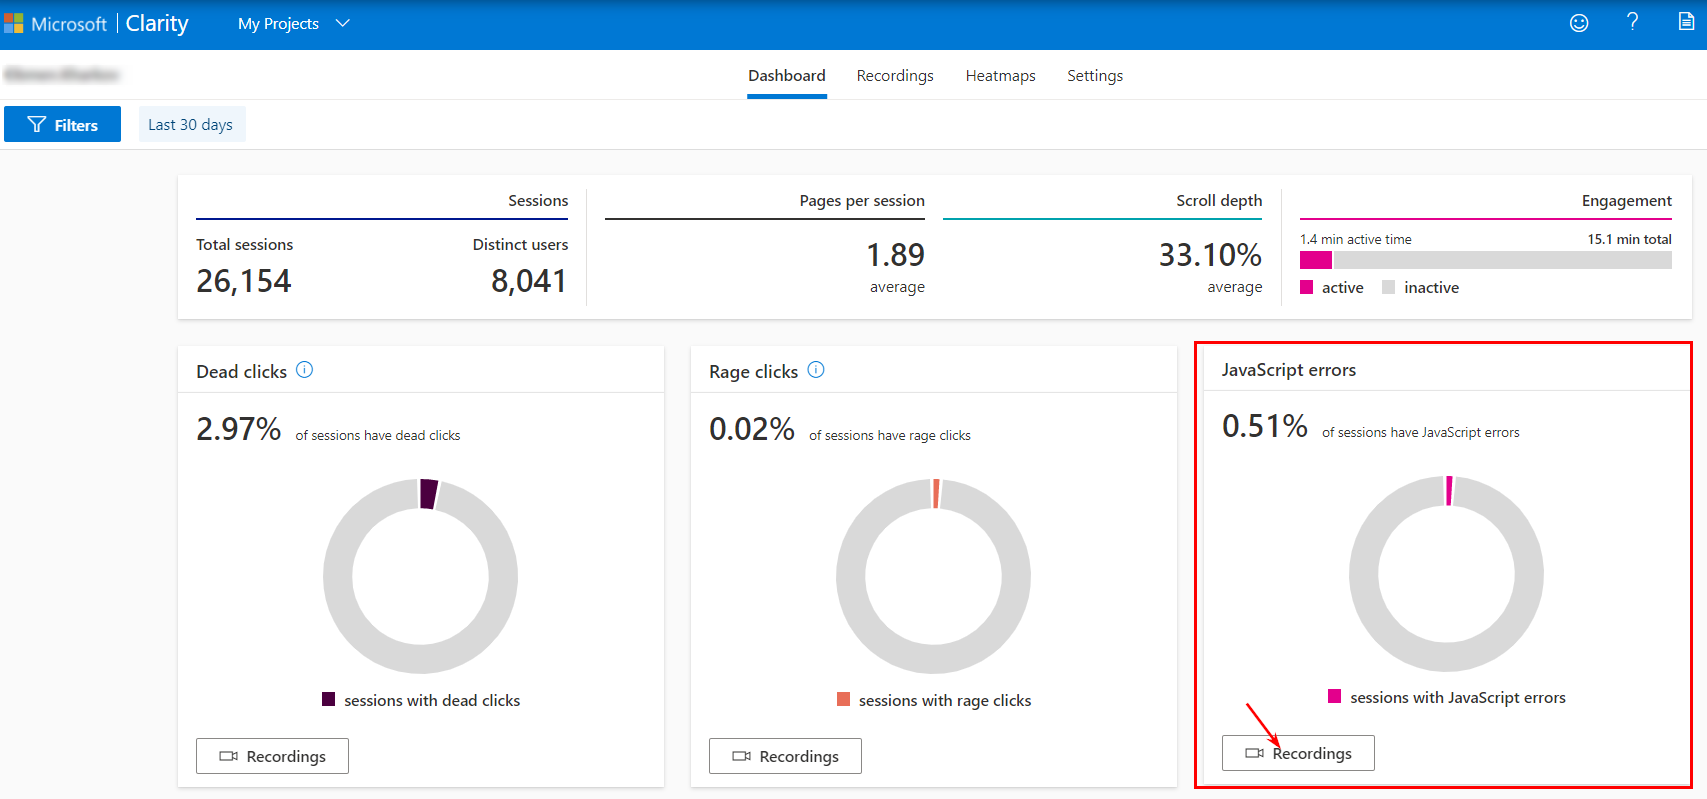Viewport: 1707px width, 799px height.
Task: Open the document notes icon in header
Action: pyautogui.click(x=1686, y=22)
